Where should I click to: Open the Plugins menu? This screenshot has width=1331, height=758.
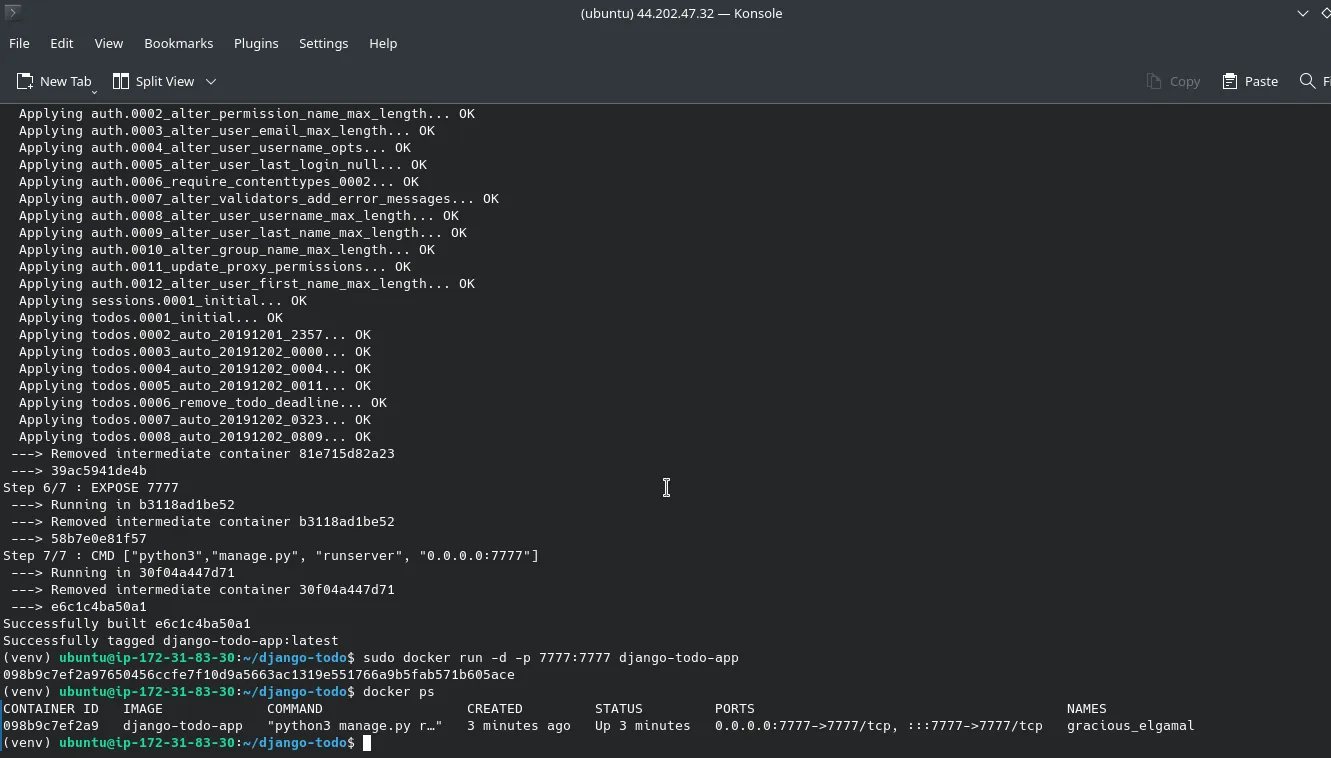tap(256, 43)
